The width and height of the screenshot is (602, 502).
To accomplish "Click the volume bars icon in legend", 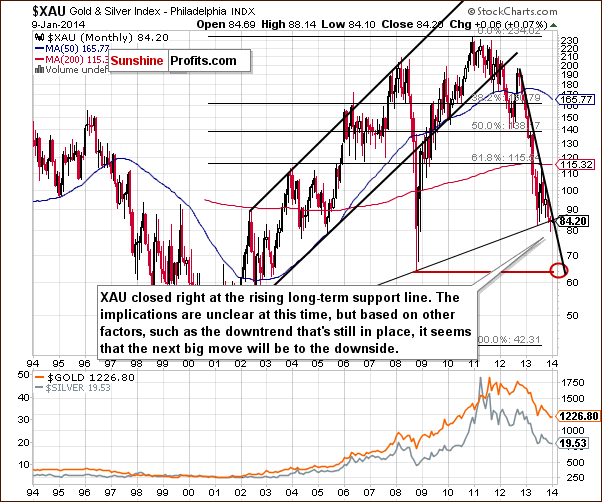I will click(x=39, y=70).
